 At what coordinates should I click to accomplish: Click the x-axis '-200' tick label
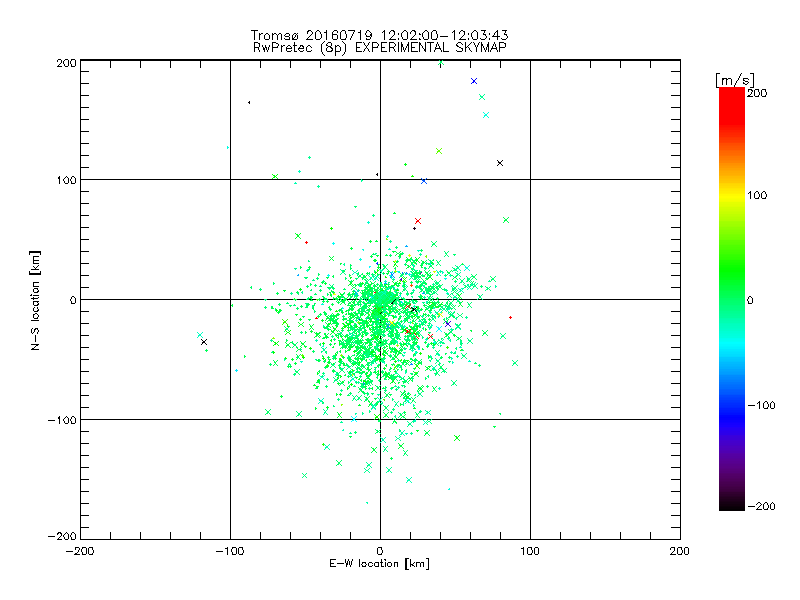pos(80,551)
